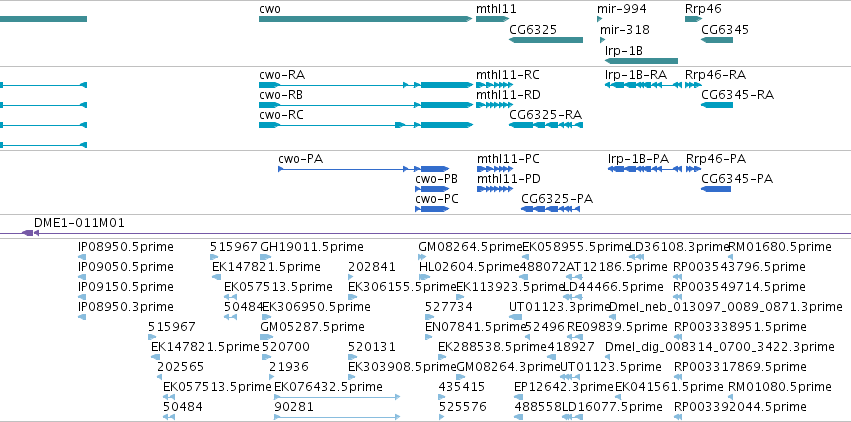The height and width of the screenshot is (422, 851).
Task: Select the mthl11 gene glyph
Action: click(492, 19)
